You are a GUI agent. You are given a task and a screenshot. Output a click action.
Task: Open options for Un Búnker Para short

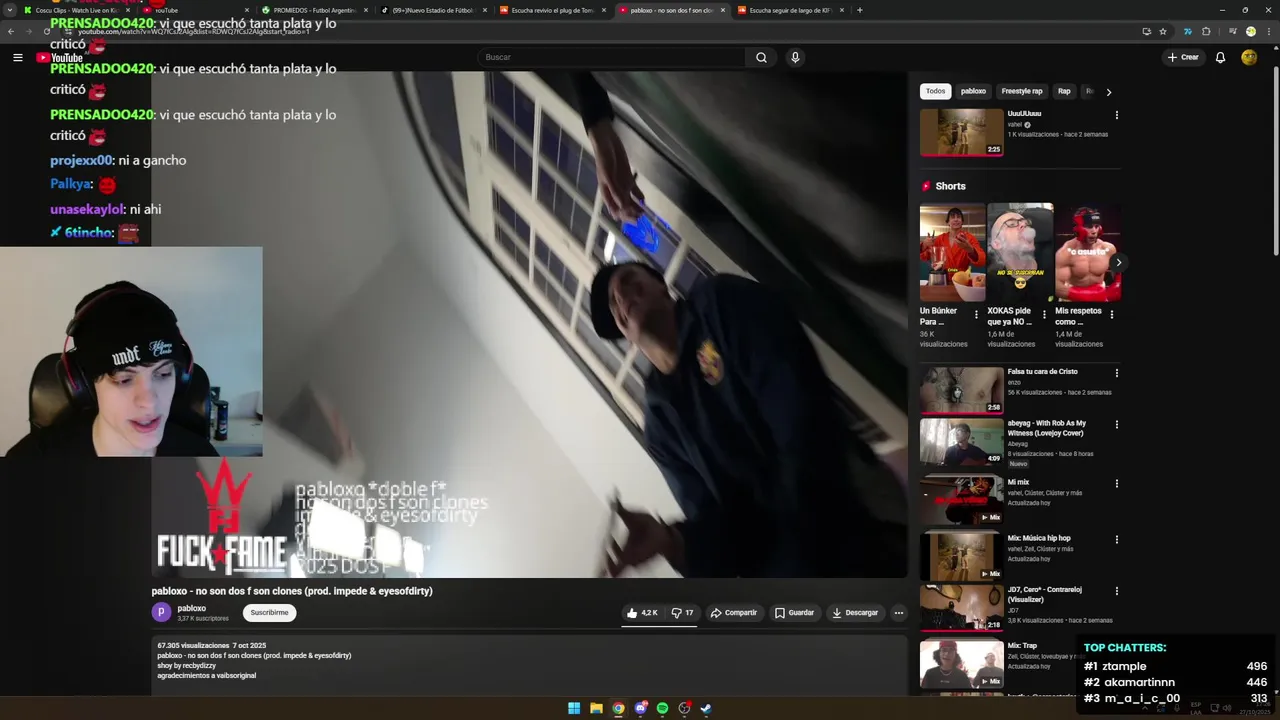(x=977, y=314)
